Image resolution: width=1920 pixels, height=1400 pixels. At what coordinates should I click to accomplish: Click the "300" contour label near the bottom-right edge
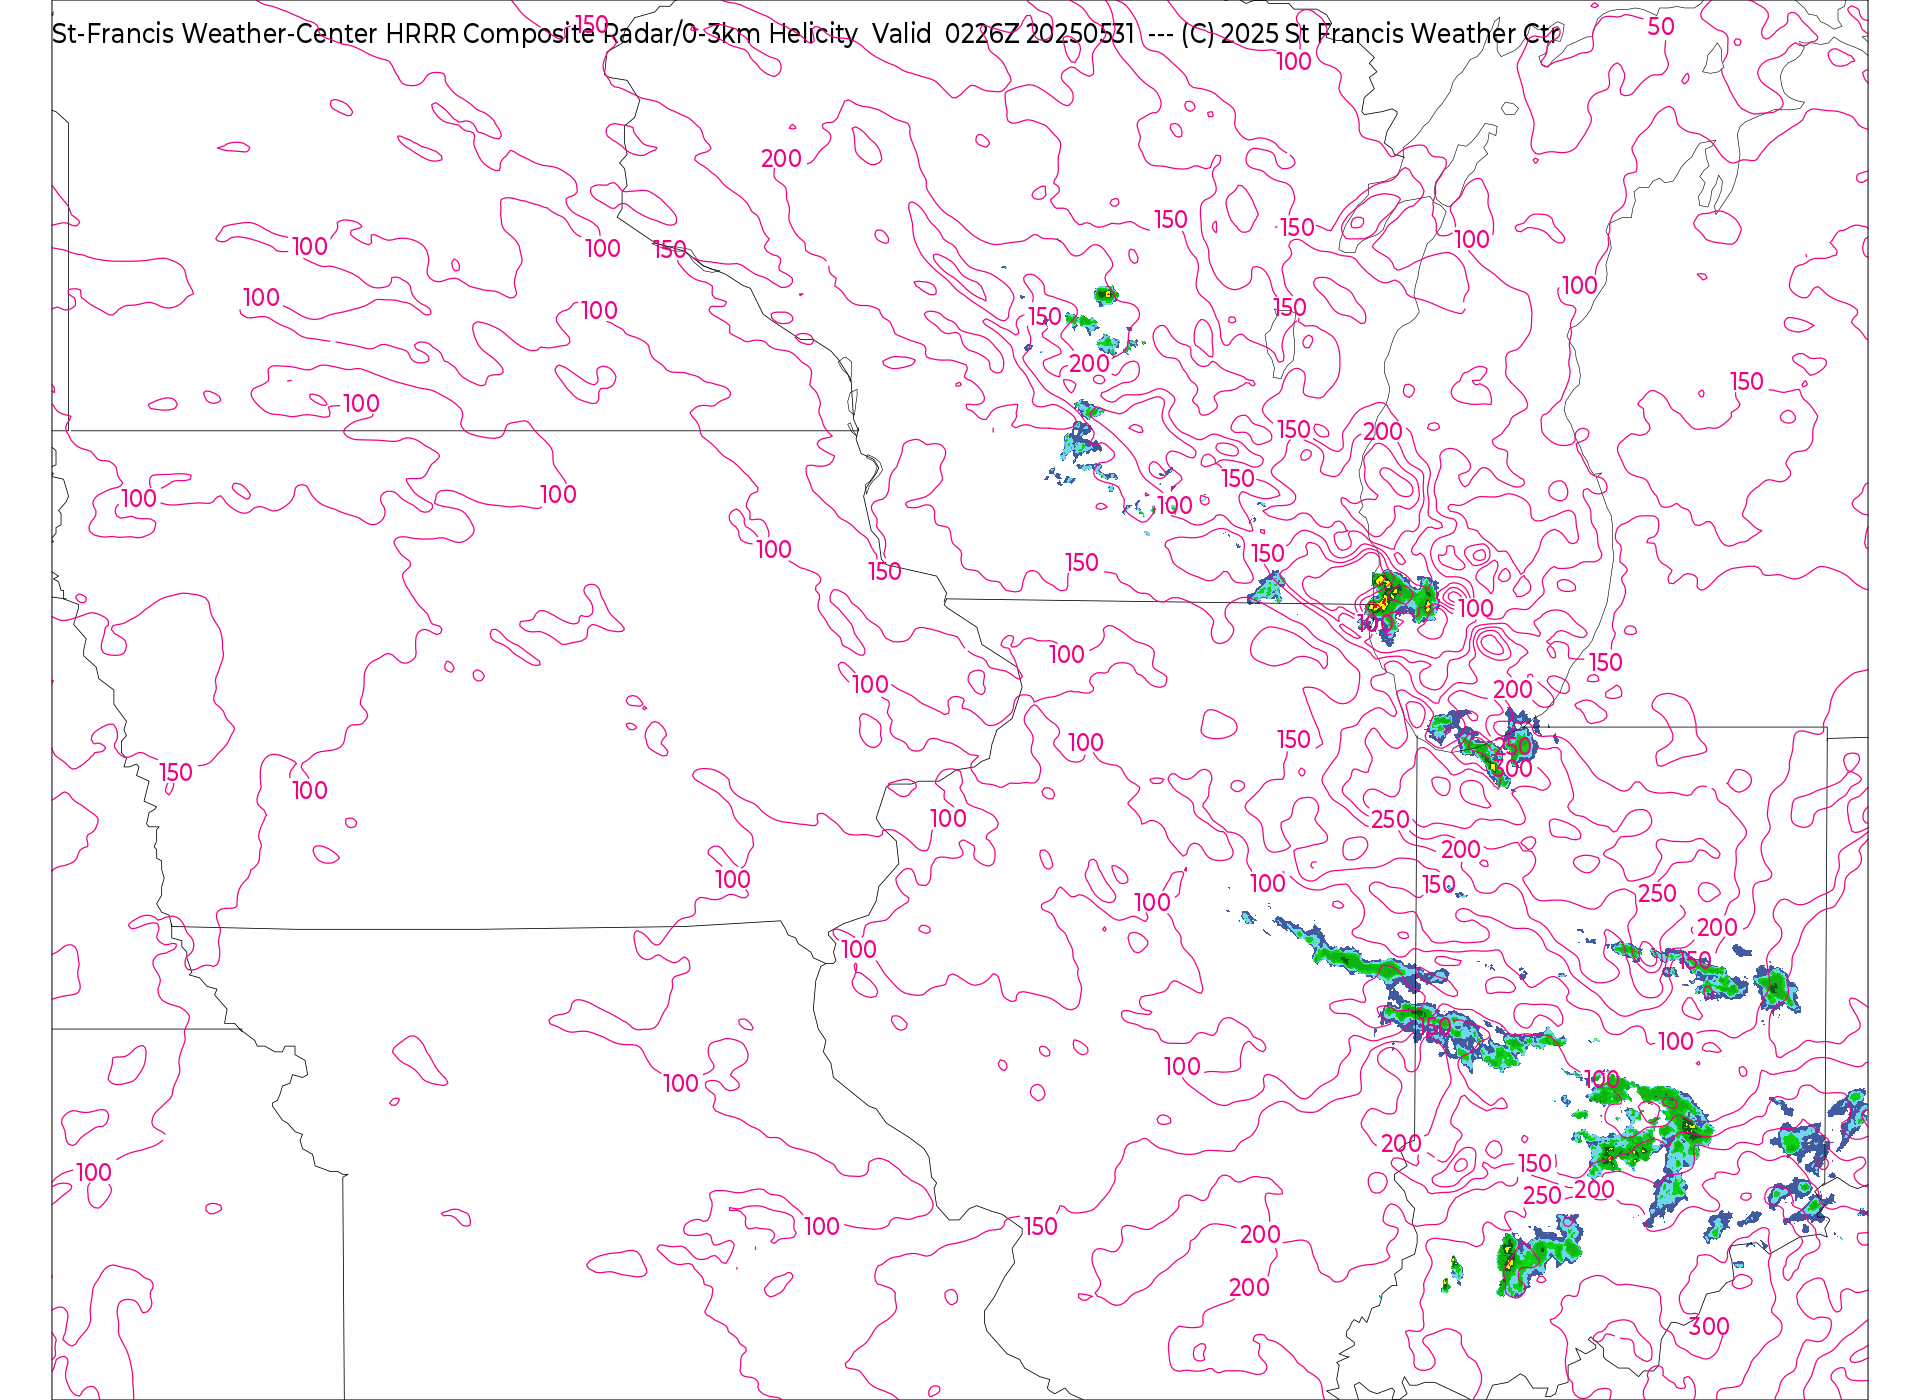tap(1709, 1327)
